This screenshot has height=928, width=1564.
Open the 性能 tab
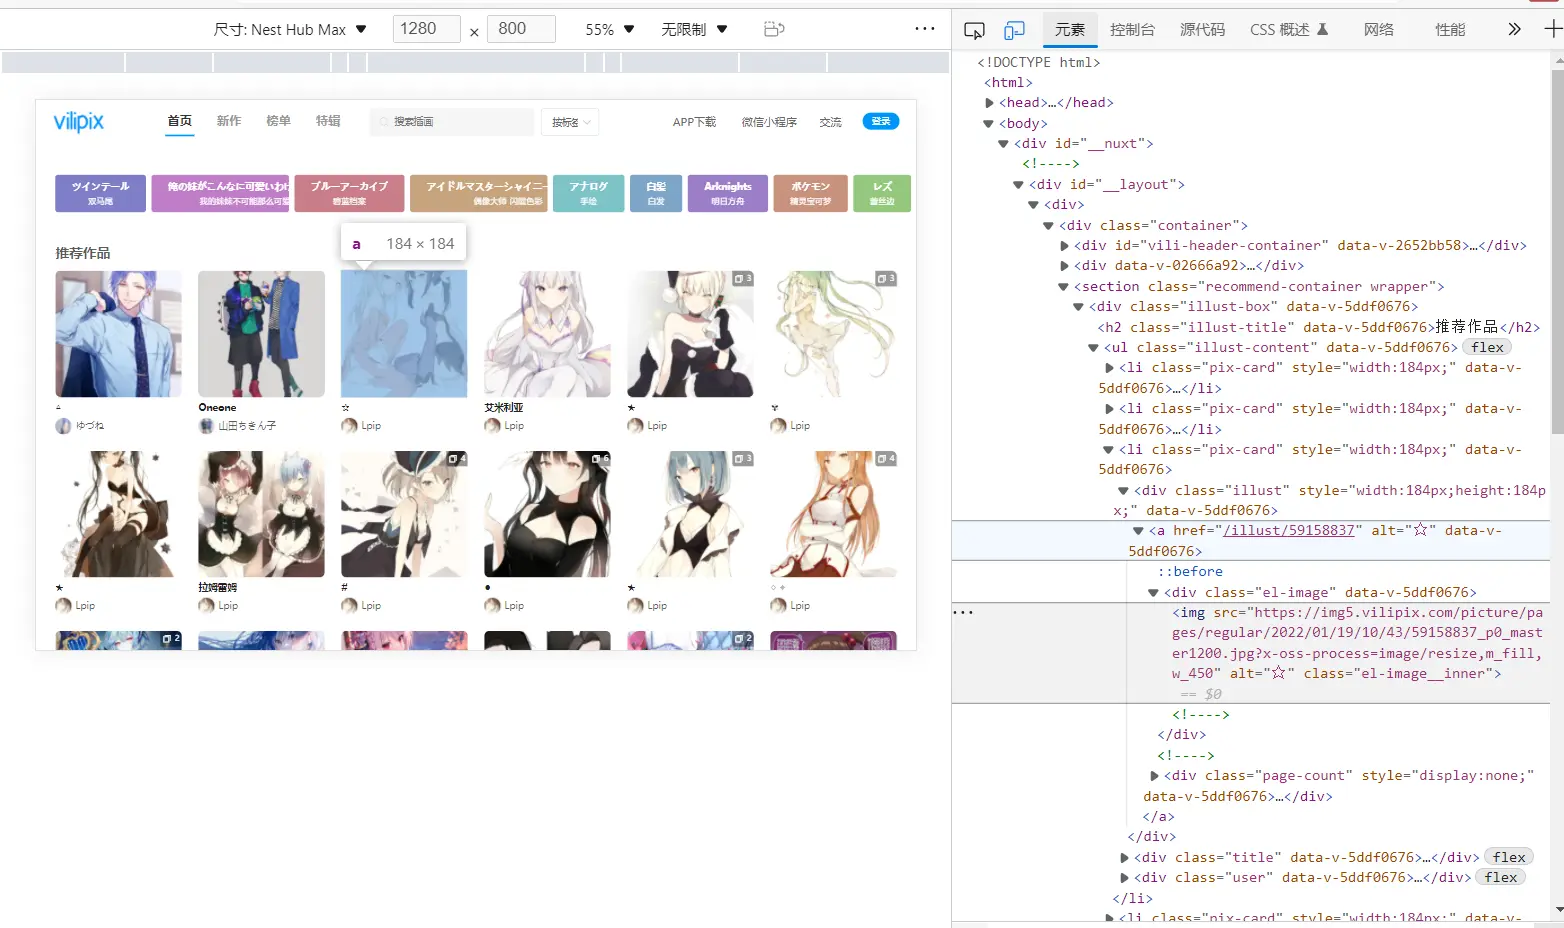[x=1450, y=30]
